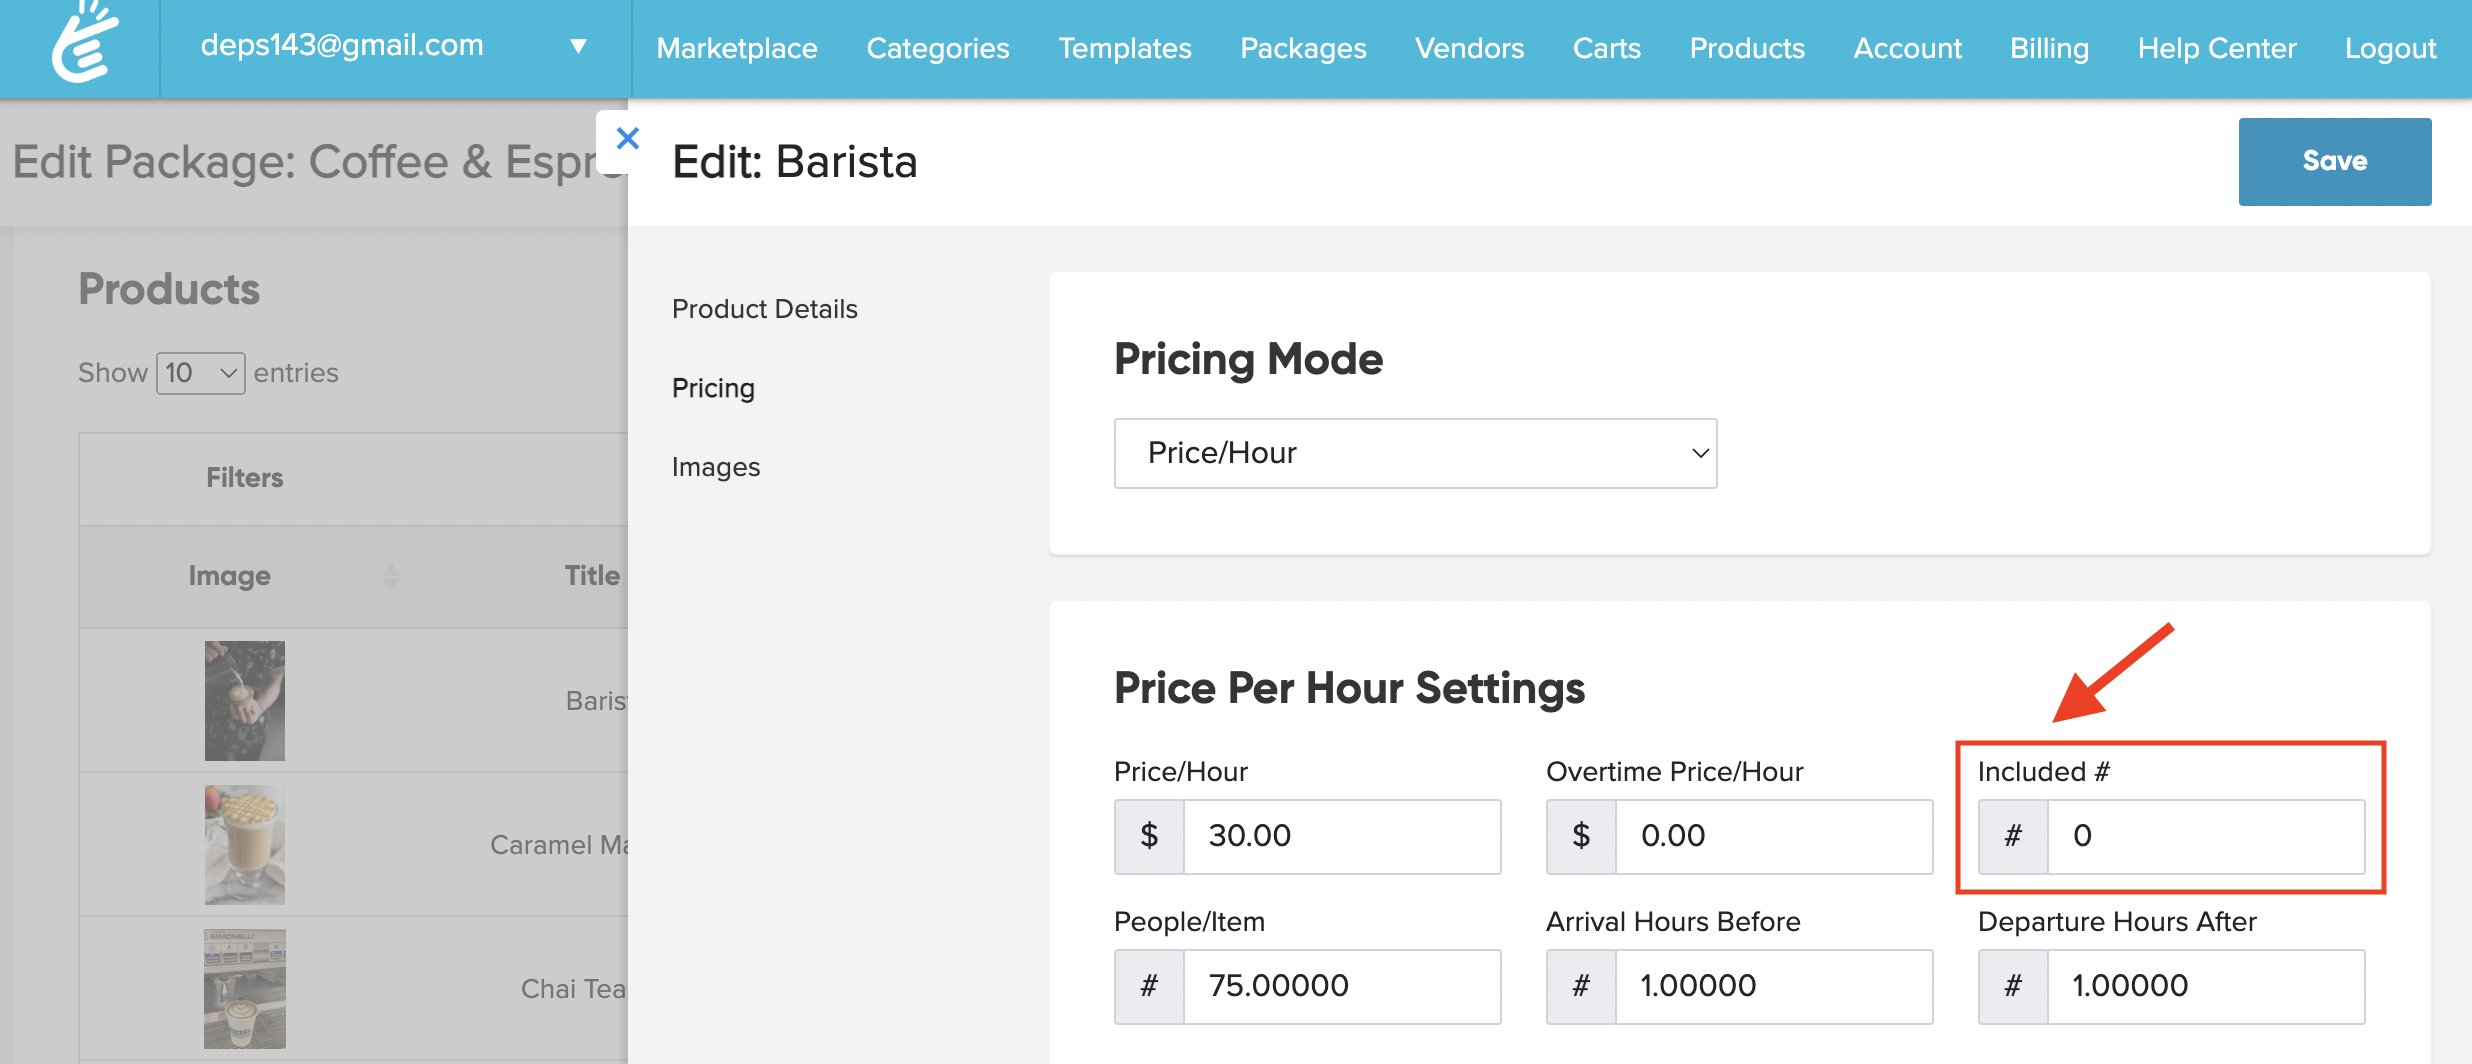Save the Barista edits

point(2334,161)
